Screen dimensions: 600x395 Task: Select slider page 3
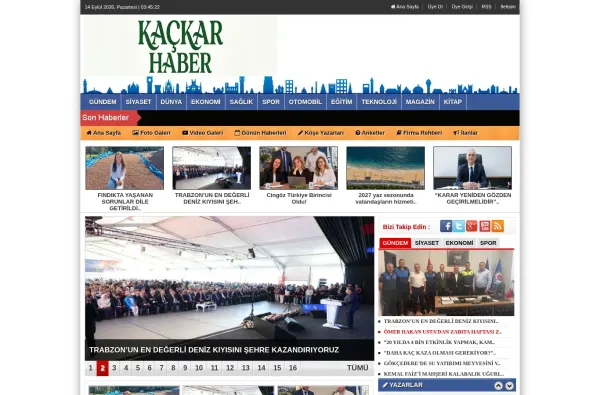[x=114, y=368]
